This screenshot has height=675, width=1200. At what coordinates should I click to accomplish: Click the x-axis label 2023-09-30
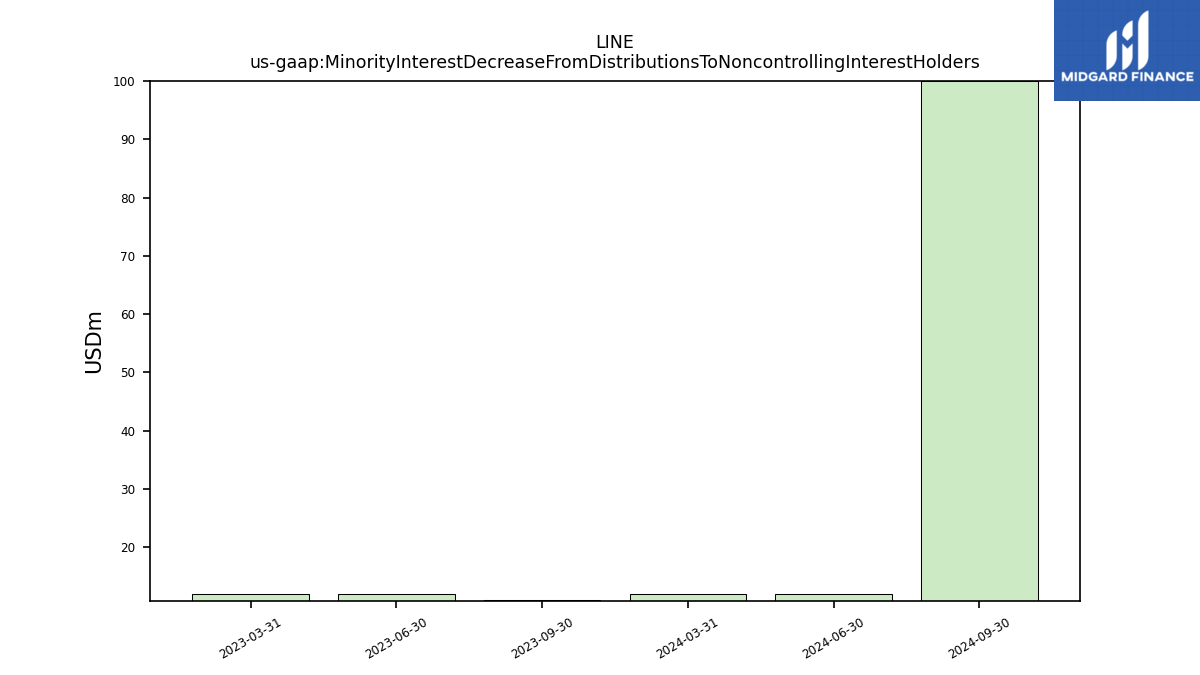coord(542,638)
